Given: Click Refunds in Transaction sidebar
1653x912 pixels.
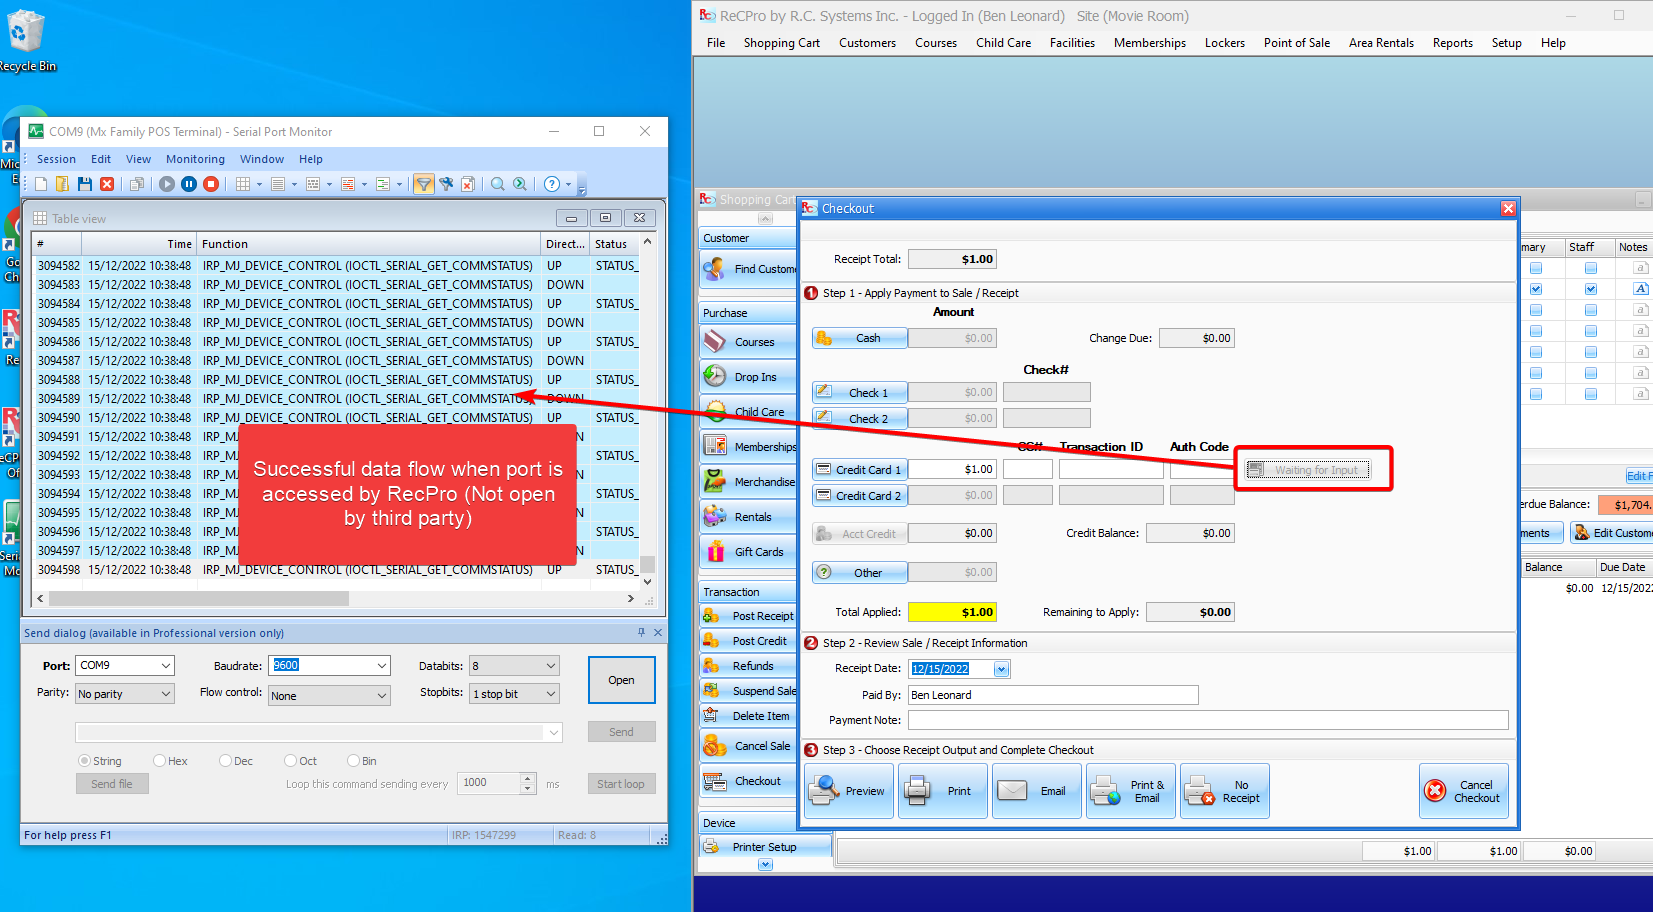Looking at the screenshot, I should click(x=749, y=666).
